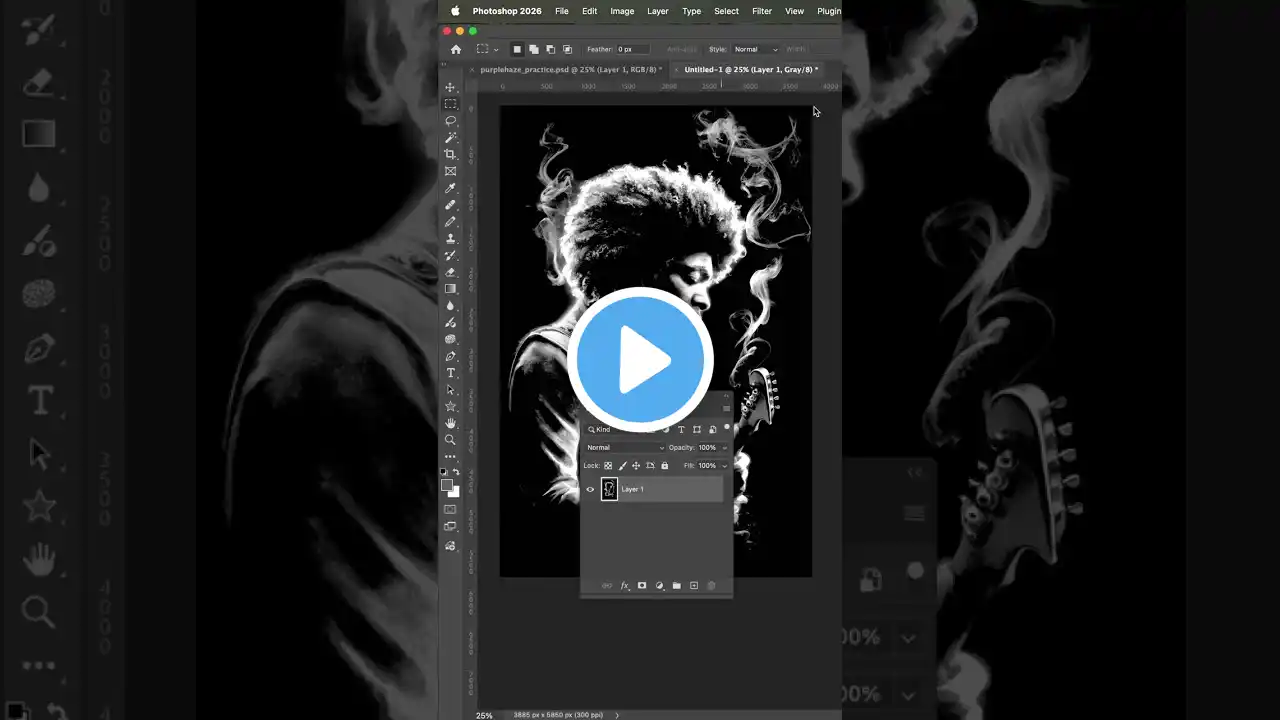Choose the Clone Stamp tool
1280x720 pixels.
pyautogui.click(x=450, y=238)
